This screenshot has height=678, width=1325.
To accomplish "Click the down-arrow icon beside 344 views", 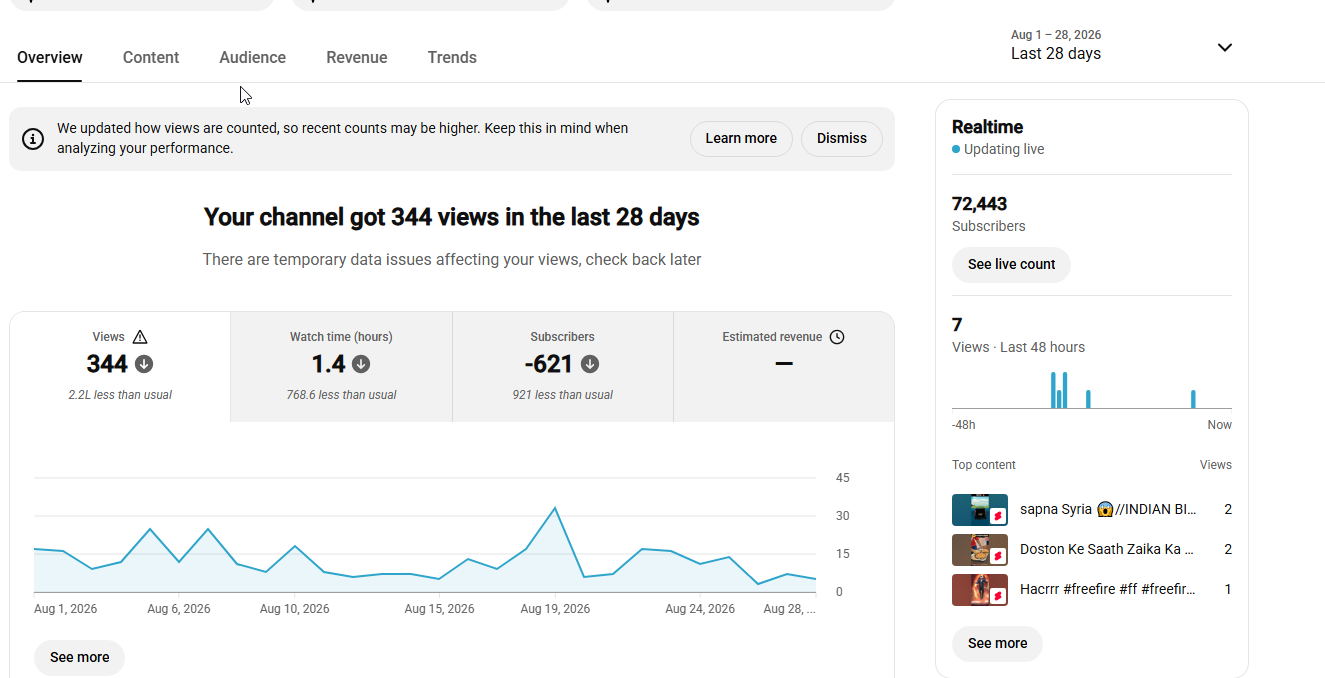I will coord(144,364).
